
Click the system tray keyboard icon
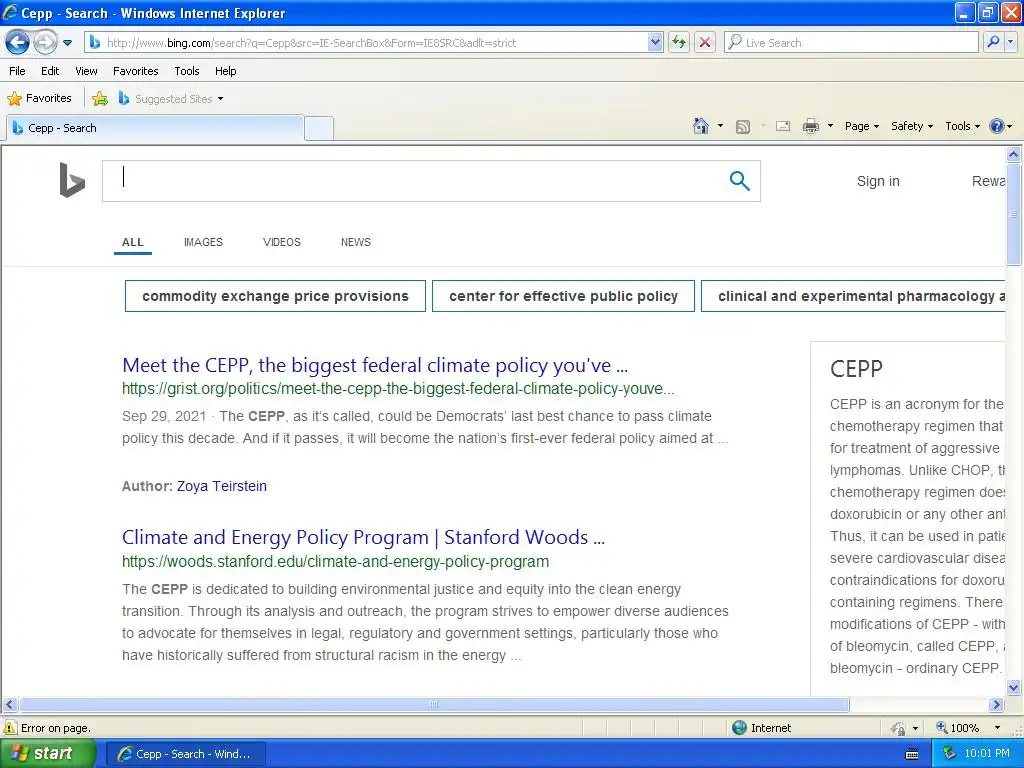point(912,754)
